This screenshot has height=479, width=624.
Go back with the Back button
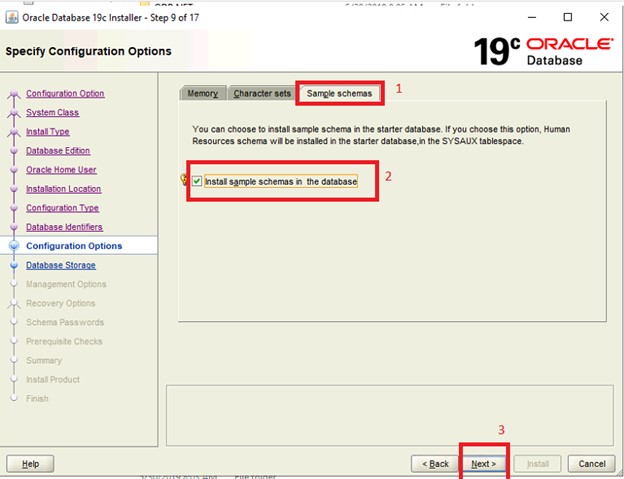click(x=435, y=464)
